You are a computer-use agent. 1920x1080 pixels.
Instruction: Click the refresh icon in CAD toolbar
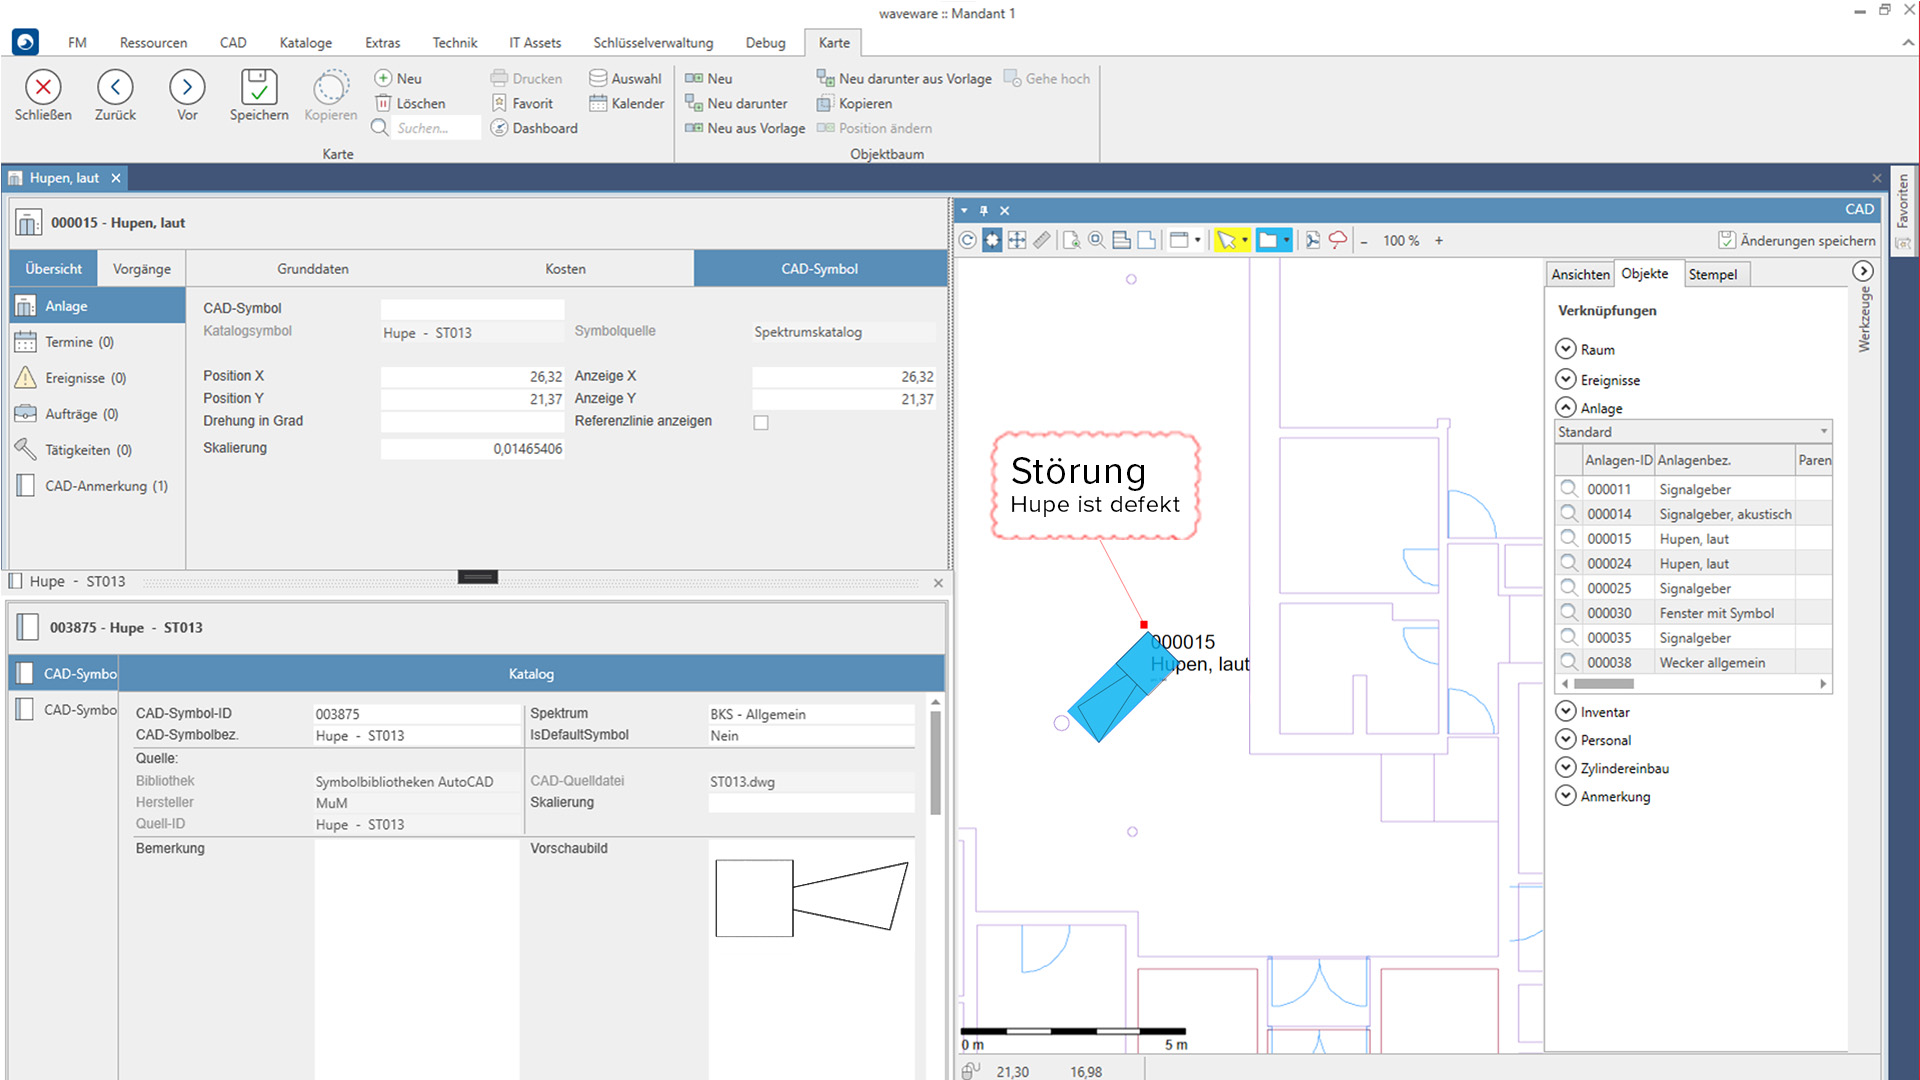[967, 240]
